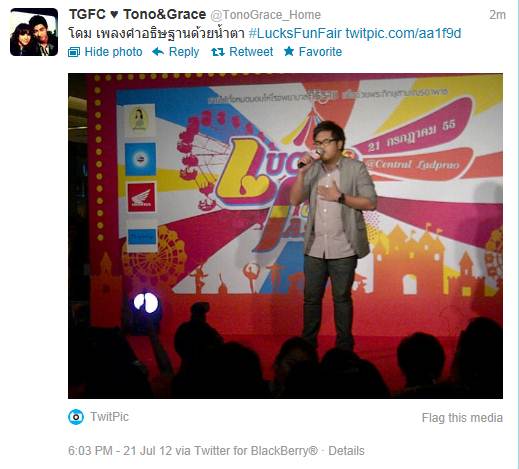The height and width of the screenshot is (469, 519).
Task: Click the TwitPic logo icon below photo
Action: [x=76, y=417]
